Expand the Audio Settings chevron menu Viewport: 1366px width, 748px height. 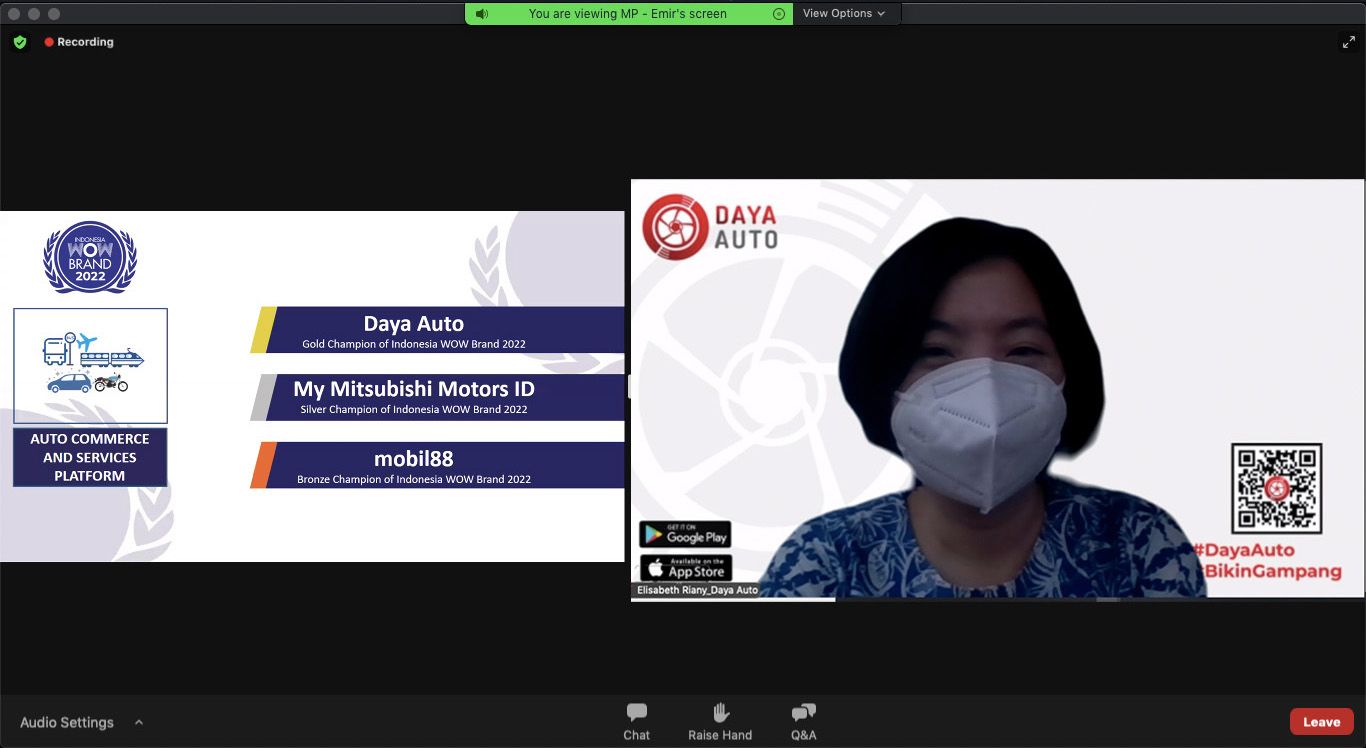(x=139, y=722)
